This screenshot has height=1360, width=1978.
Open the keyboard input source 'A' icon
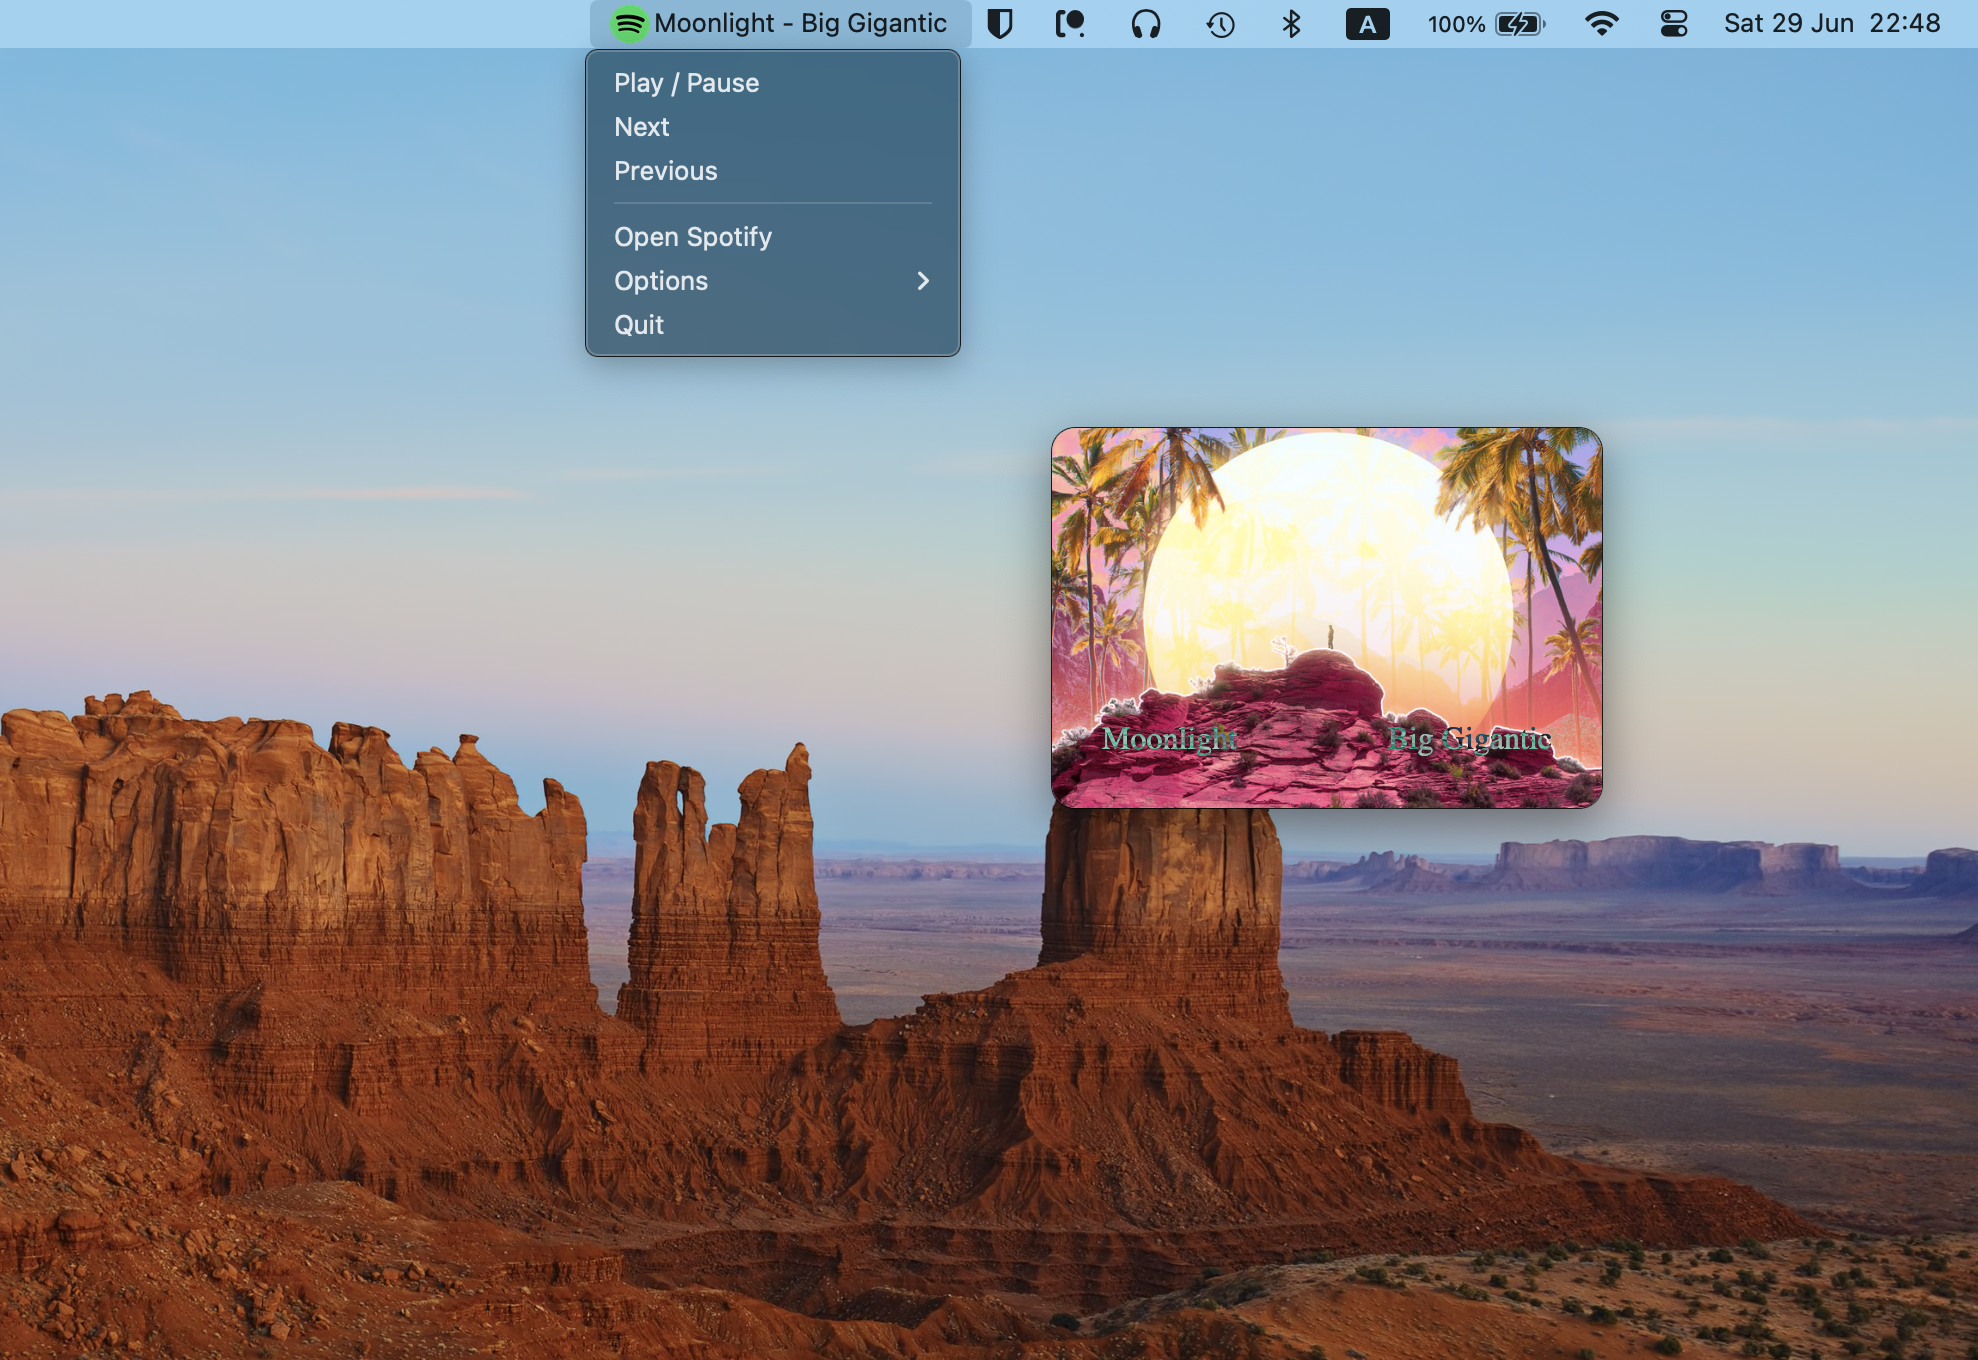tap(1367, 24)
